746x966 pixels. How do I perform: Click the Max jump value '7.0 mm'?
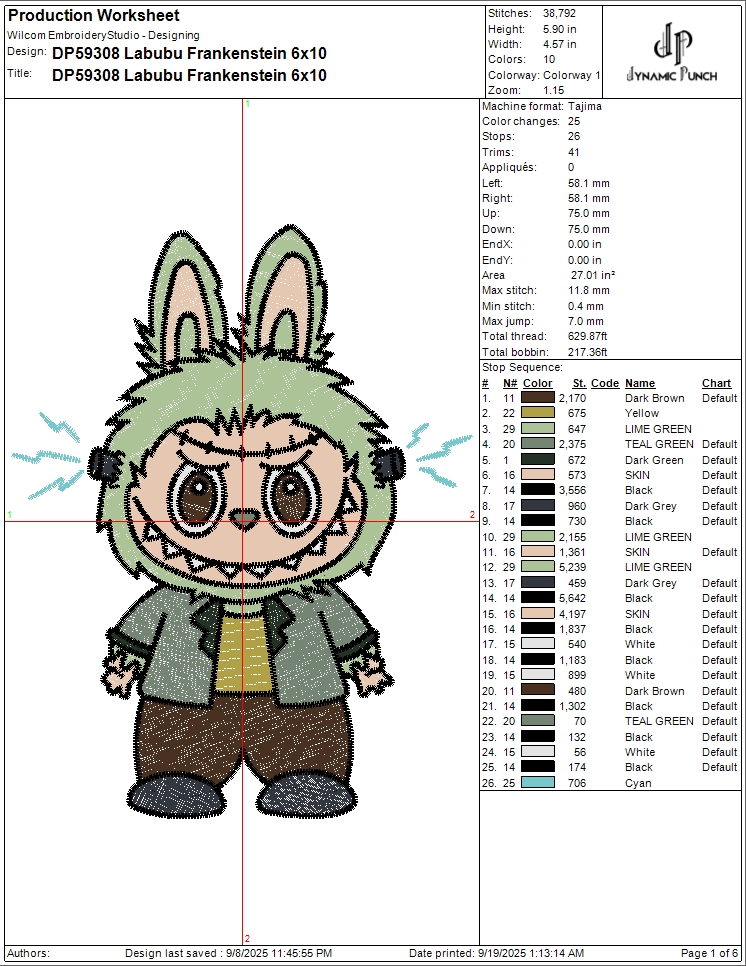(x=586, y=322)
